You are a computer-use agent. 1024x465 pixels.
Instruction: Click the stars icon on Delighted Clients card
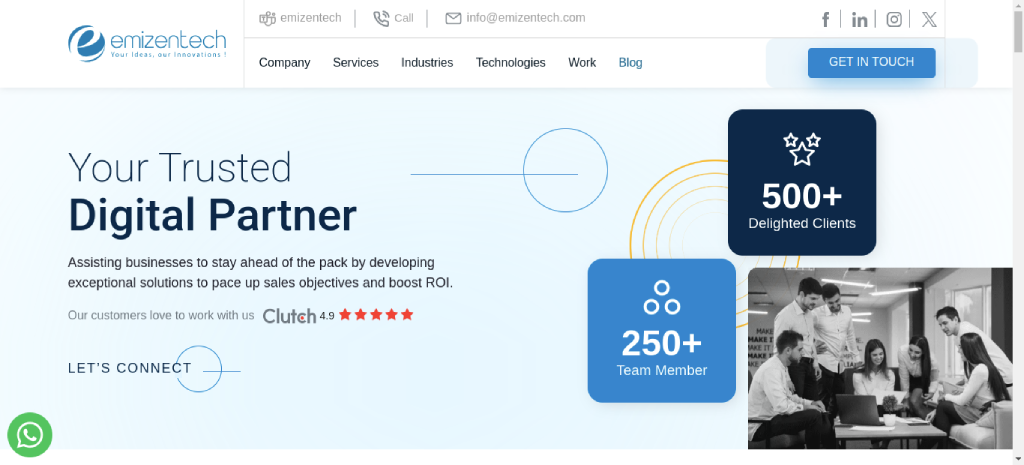coord(801,149)
